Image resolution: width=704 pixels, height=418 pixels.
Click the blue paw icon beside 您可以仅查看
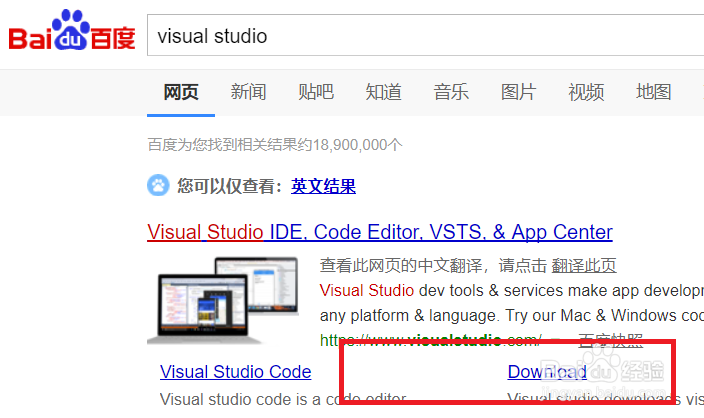click(x=158, y=185)
